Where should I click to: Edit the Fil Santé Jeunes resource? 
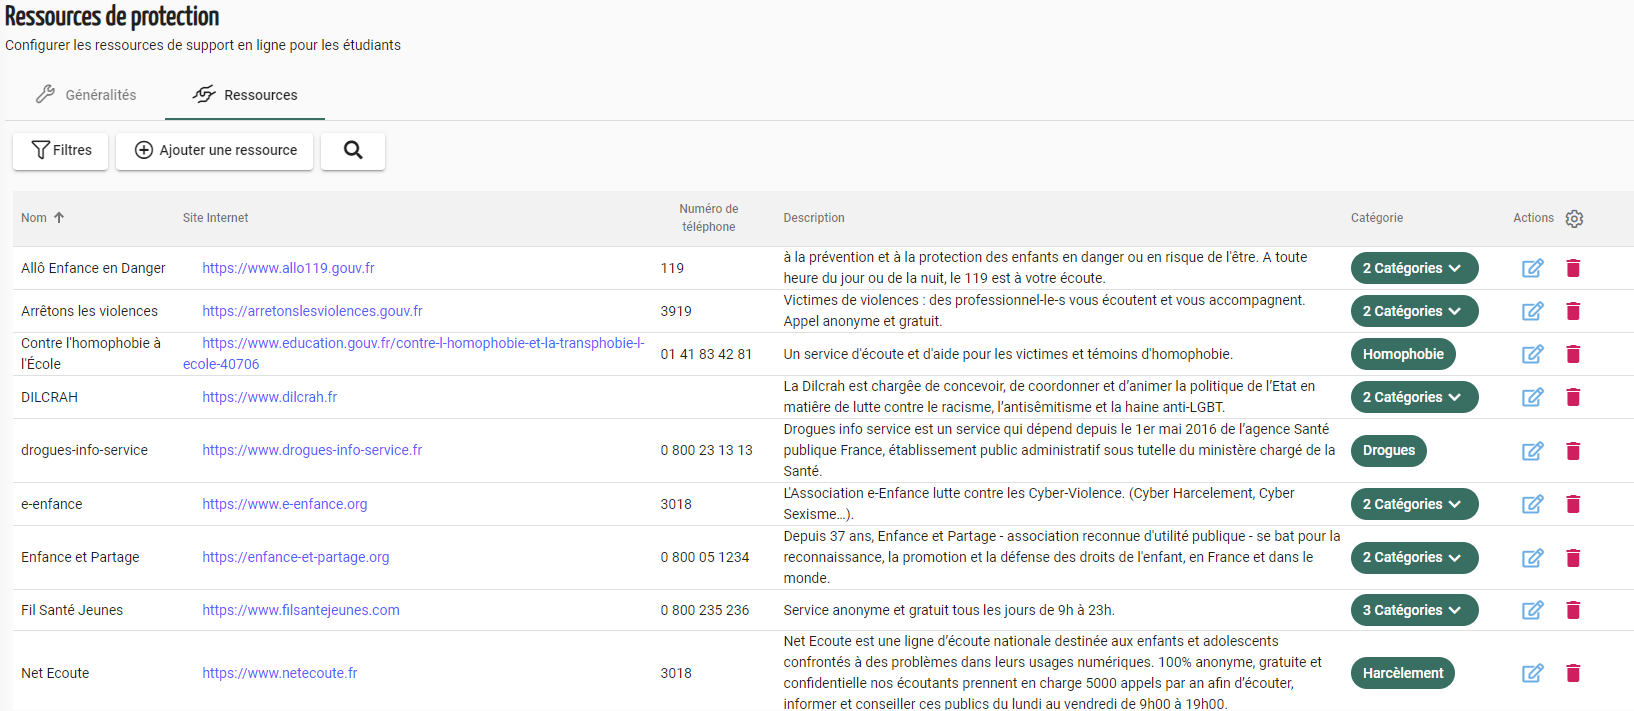1532,610
